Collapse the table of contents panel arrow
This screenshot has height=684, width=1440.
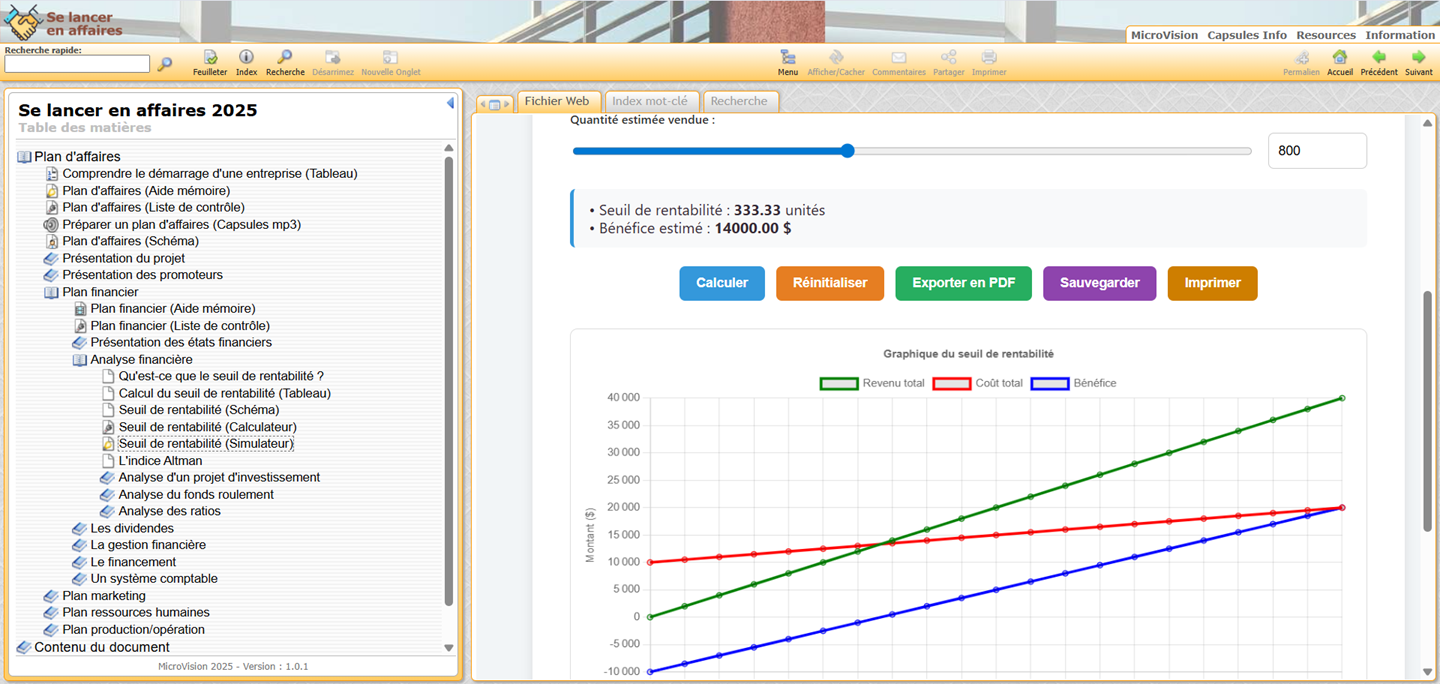(450, 103)
